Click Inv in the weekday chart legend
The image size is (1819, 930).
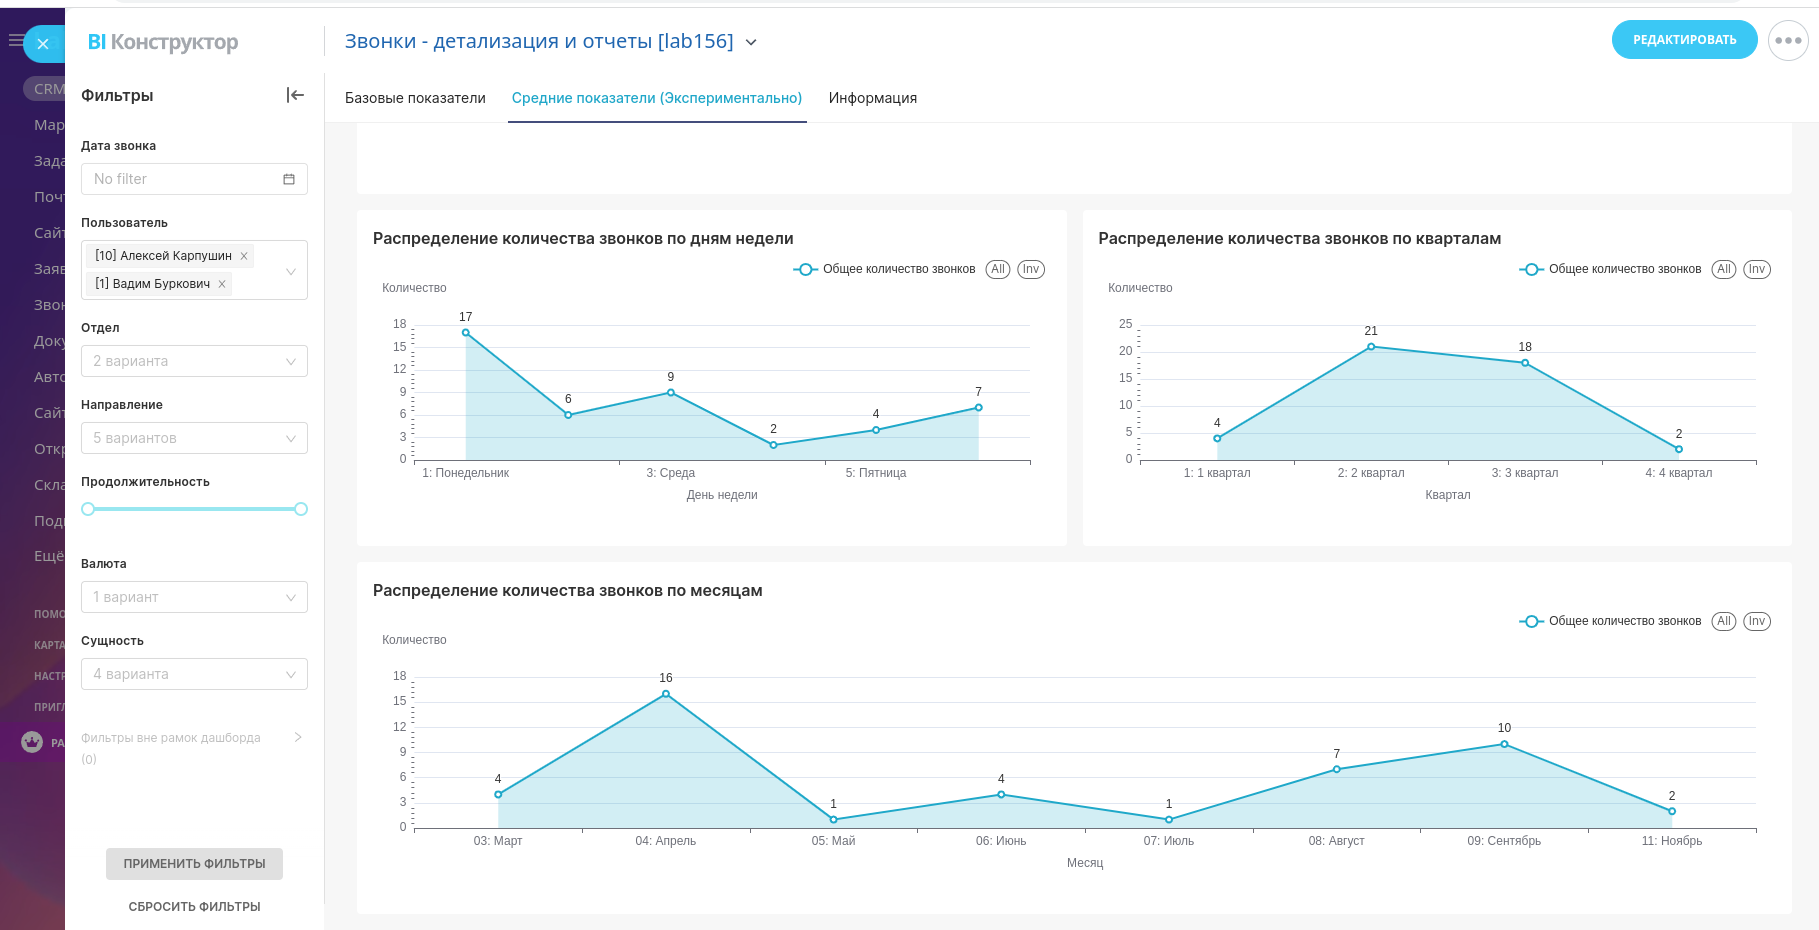coord(1031,269)
